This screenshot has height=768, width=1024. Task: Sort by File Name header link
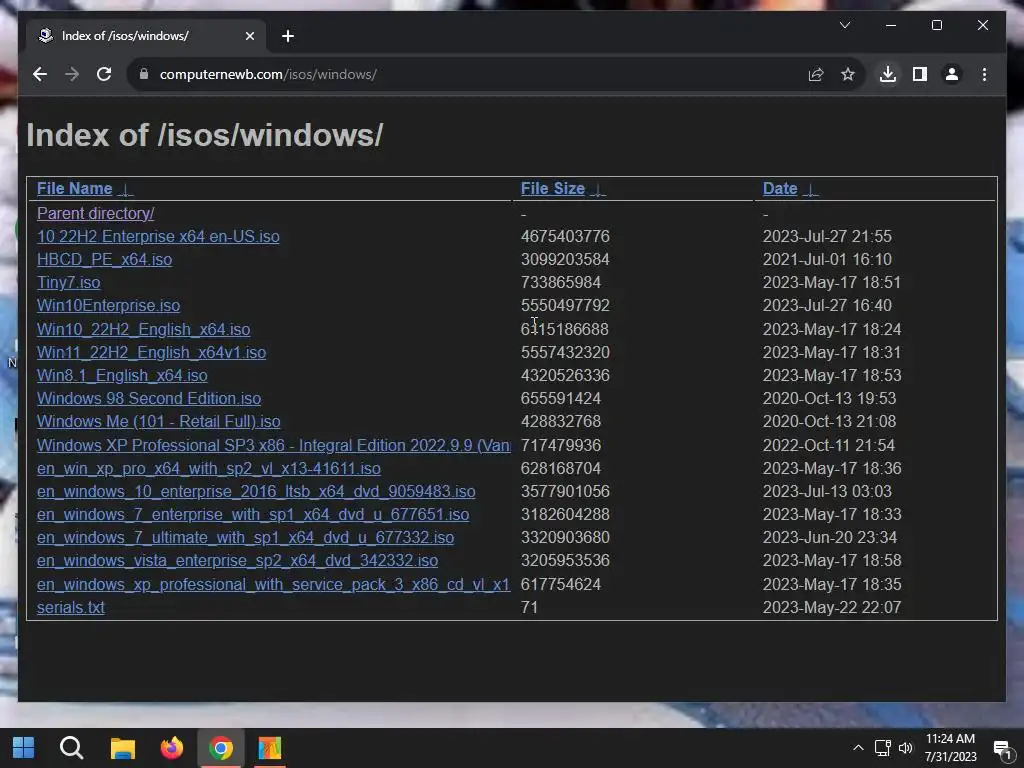(x=74, y=189)
